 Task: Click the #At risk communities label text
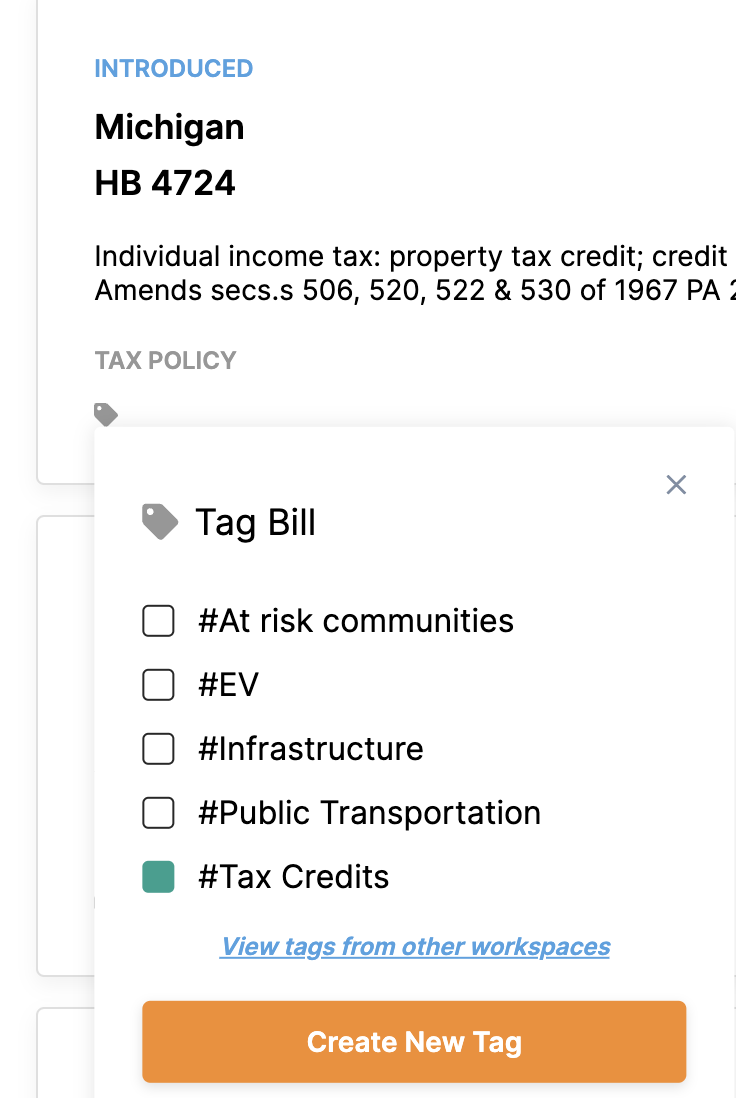[x=356, y=621]
